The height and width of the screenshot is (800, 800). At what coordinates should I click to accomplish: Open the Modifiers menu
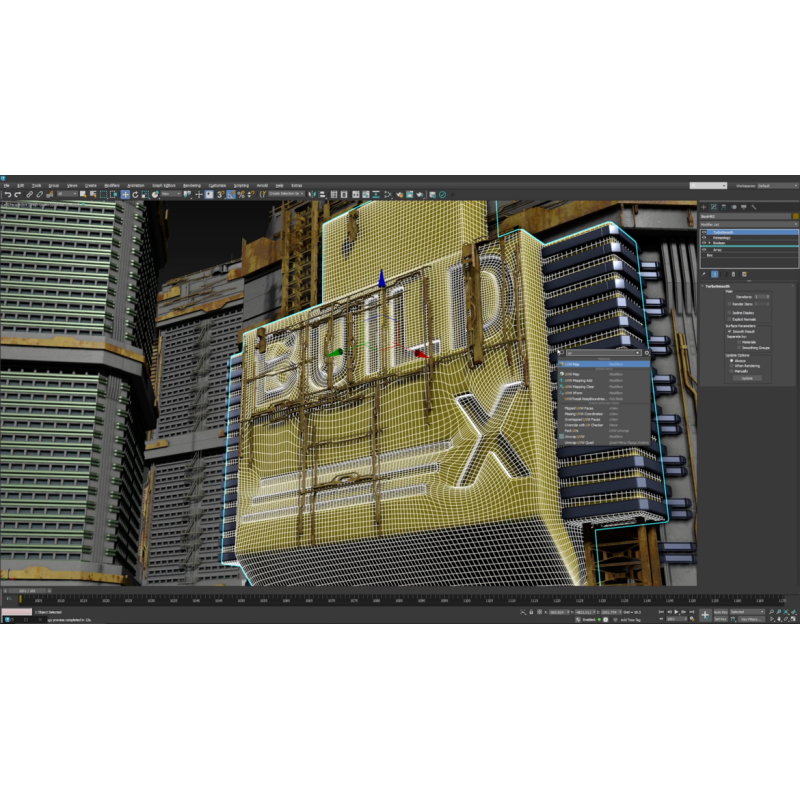pyautogui.click(x=111, y=185)
